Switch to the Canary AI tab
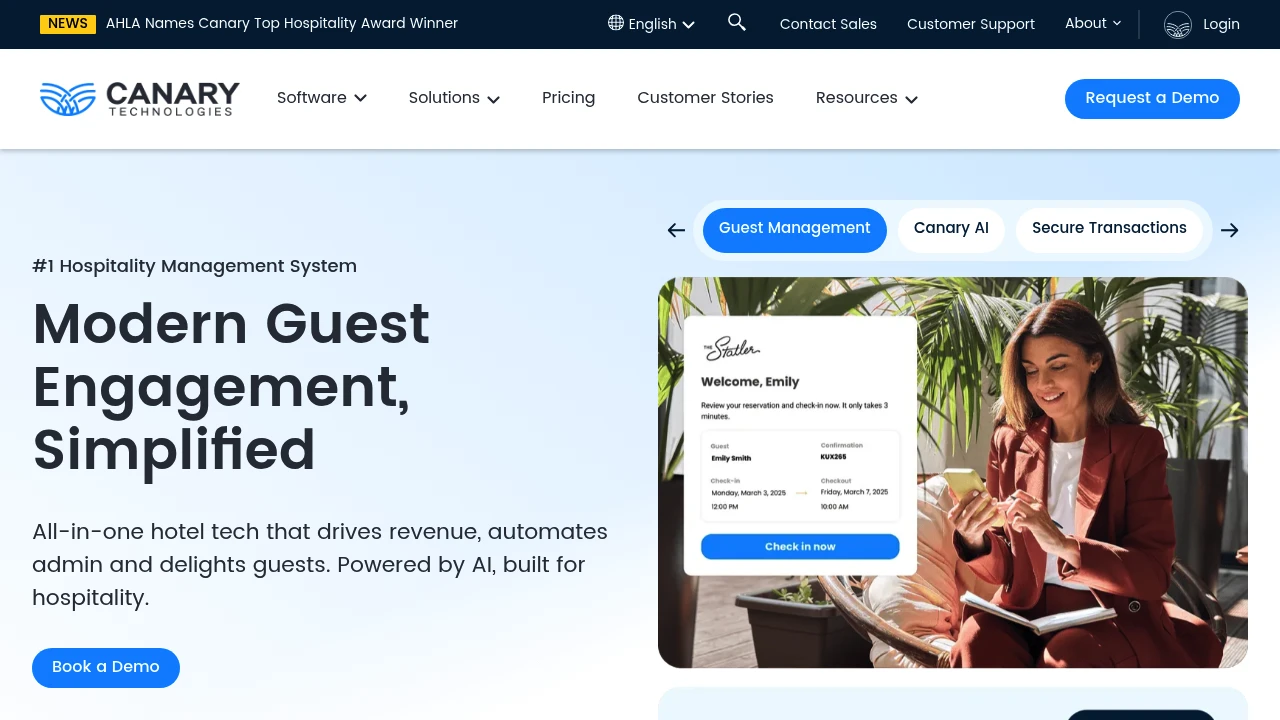This screenshot has width=1280, height=720. coord(951,229)
